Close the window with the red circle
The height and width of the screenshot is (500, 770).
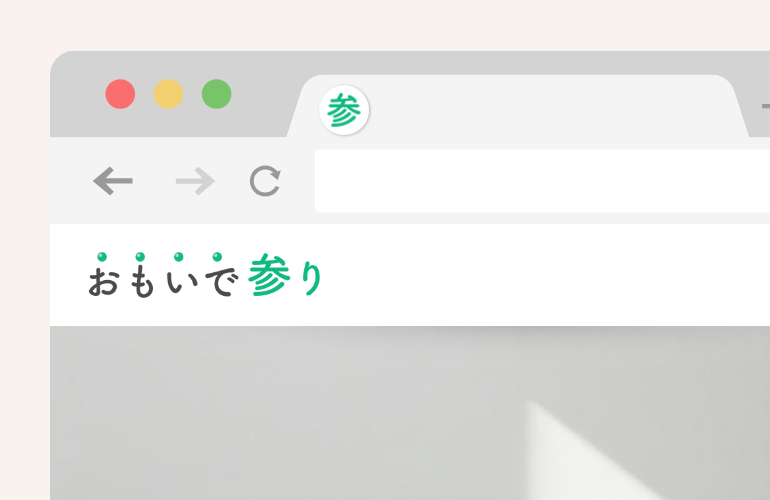120,94
